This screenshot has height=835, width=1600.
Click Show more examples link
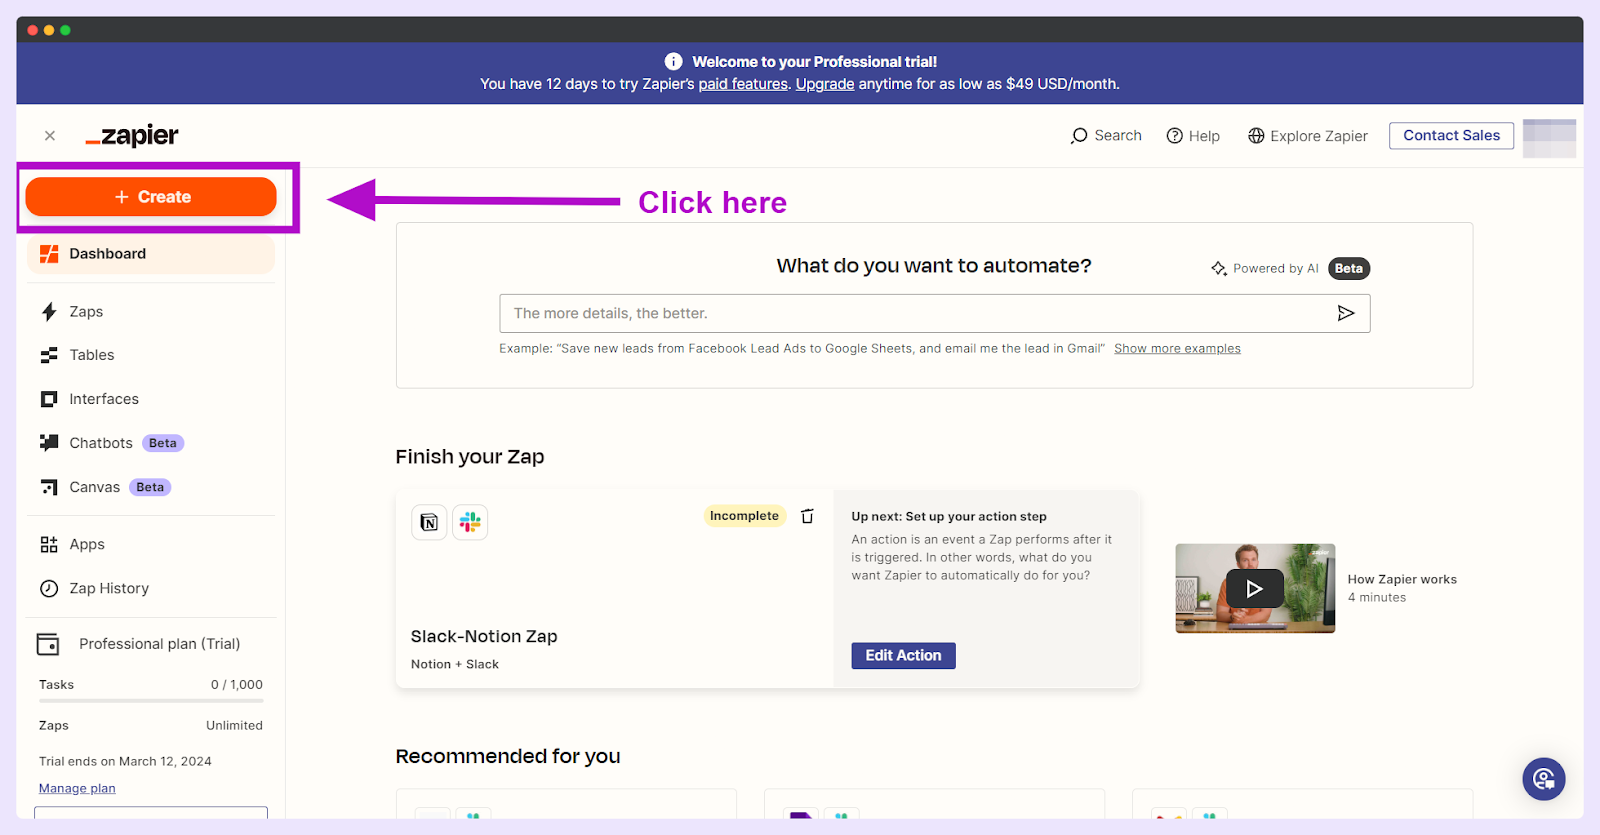coord(1177,348)
